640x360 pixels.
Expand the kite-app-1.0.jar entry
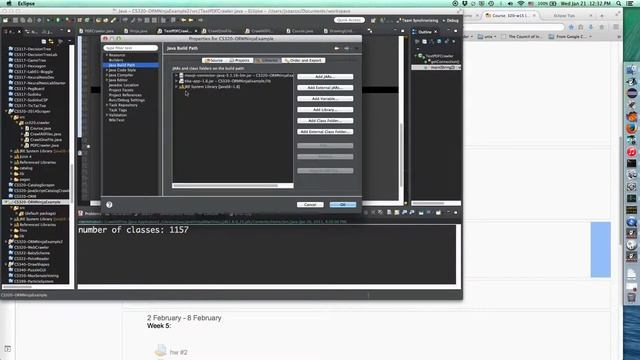176,81
